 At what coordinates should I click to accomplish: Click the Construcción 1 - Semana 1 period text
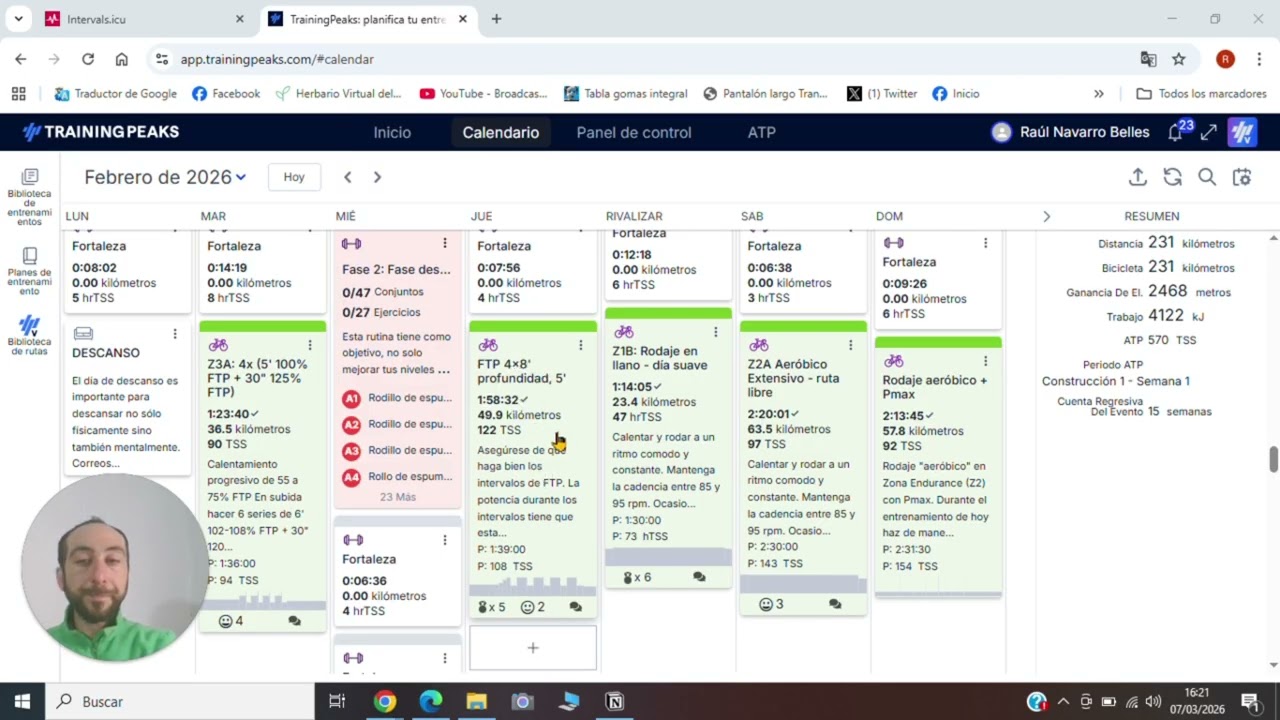1116,381
